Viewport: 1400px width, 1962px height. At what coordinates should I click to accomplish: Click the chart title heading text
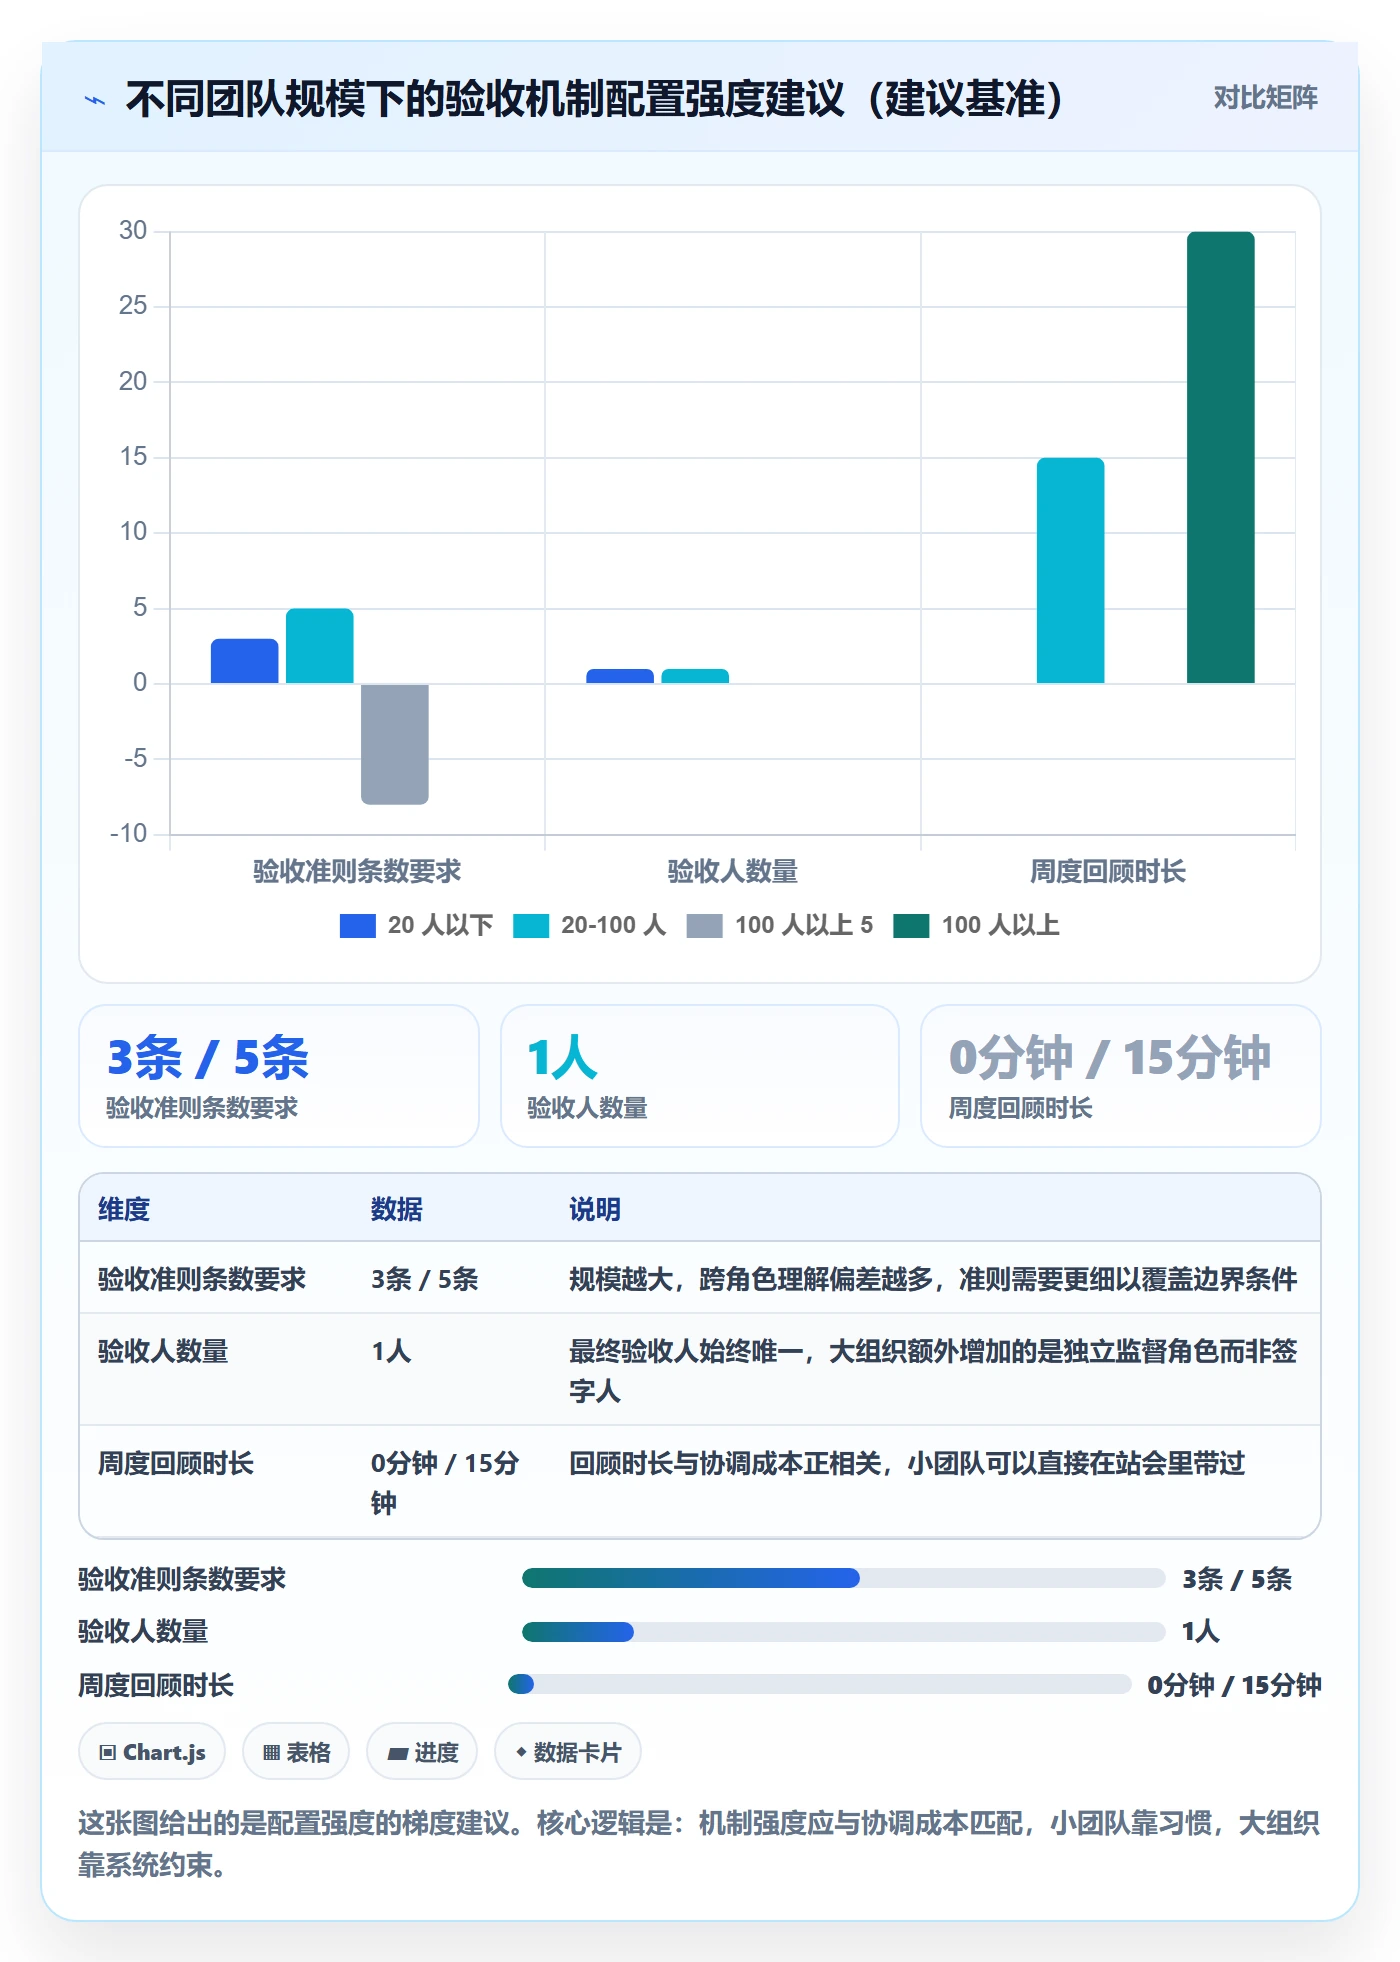click(x=595, y=99)
